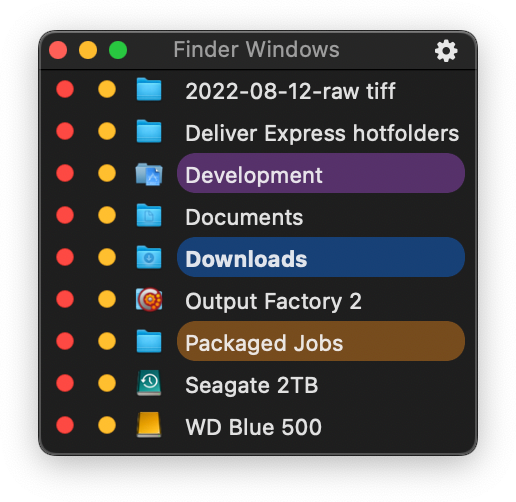Viewport: 516px width, 502px height.
Task: Zoom the Finder Windows panel with the green button
Action: pos(118,50)
